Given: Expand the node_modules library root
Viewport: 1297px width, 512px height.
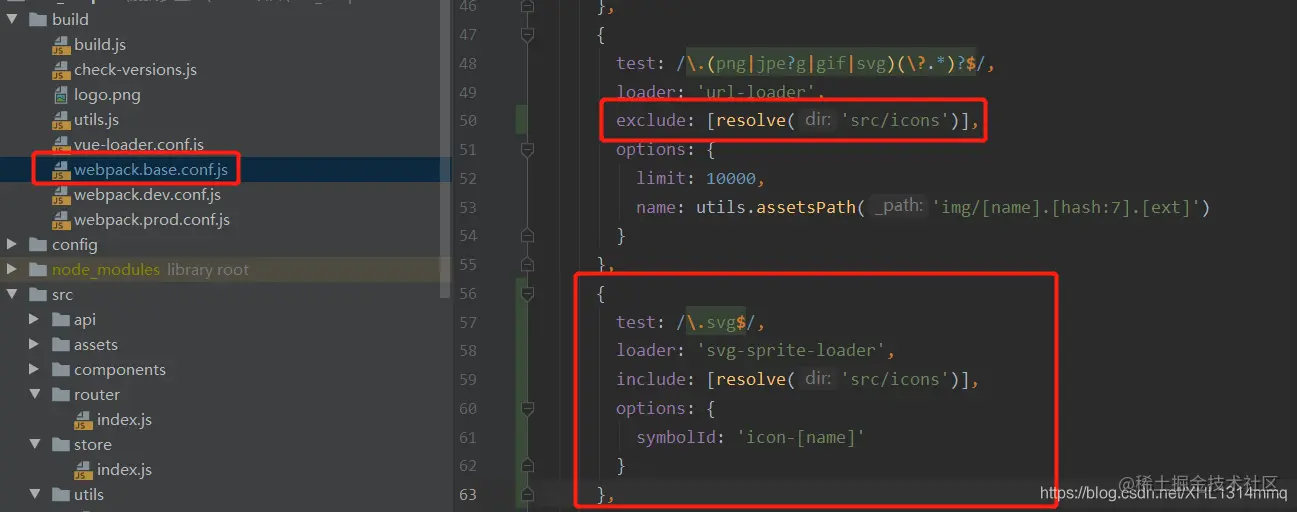Looking at the screenshot, I should 12,270.
